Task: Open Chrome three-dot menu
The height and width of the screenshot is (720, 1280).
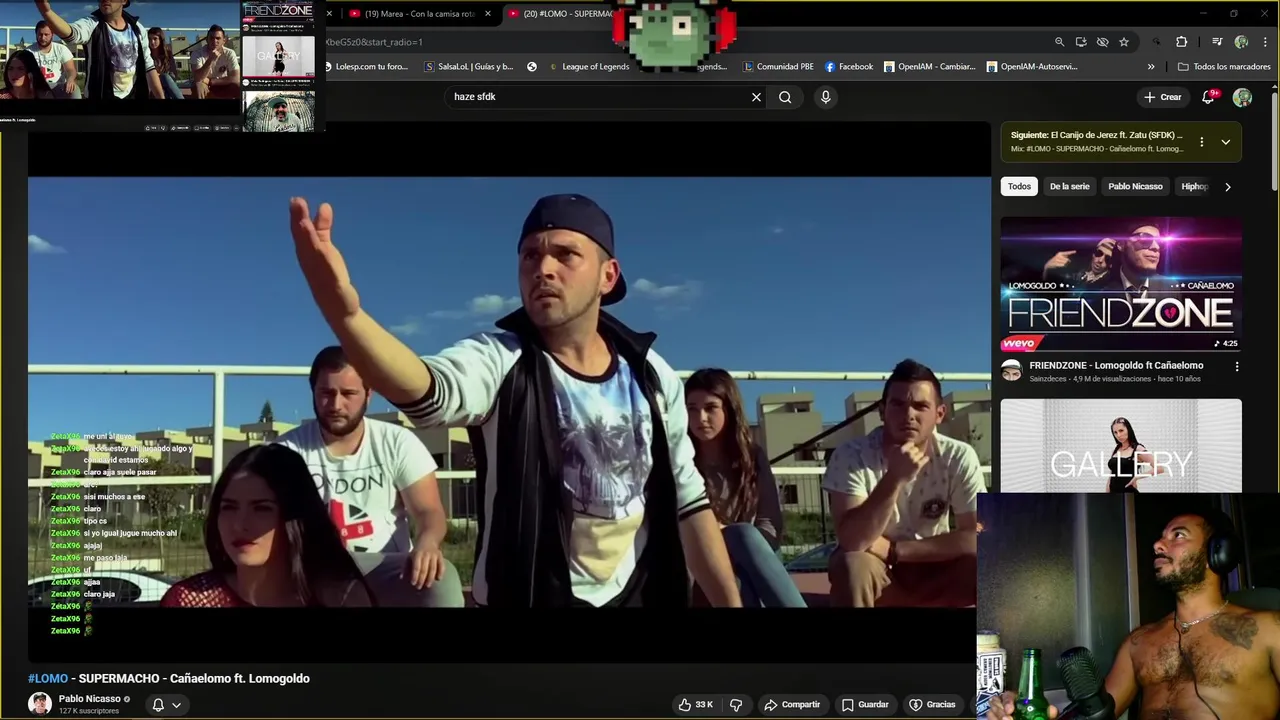Action: tap(1265, 42)
